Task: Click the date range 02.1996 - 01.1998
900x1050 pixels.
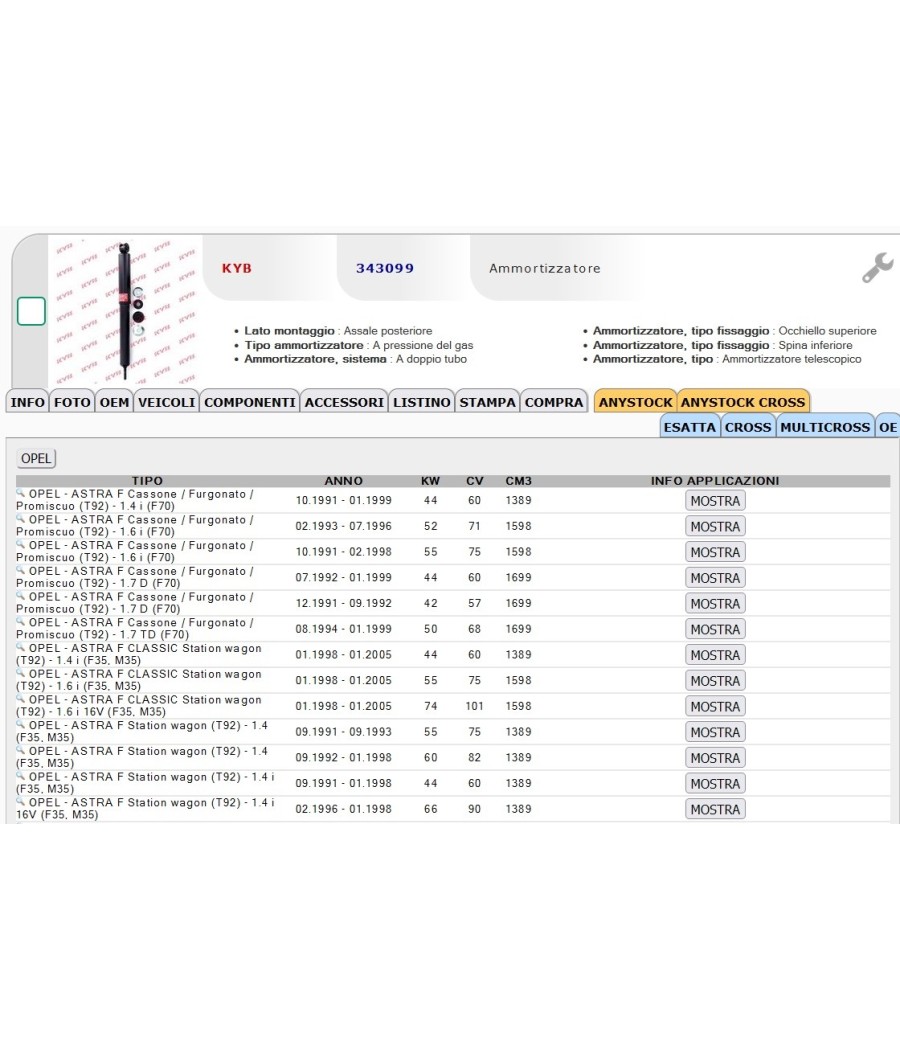Action: pos(344,809)
